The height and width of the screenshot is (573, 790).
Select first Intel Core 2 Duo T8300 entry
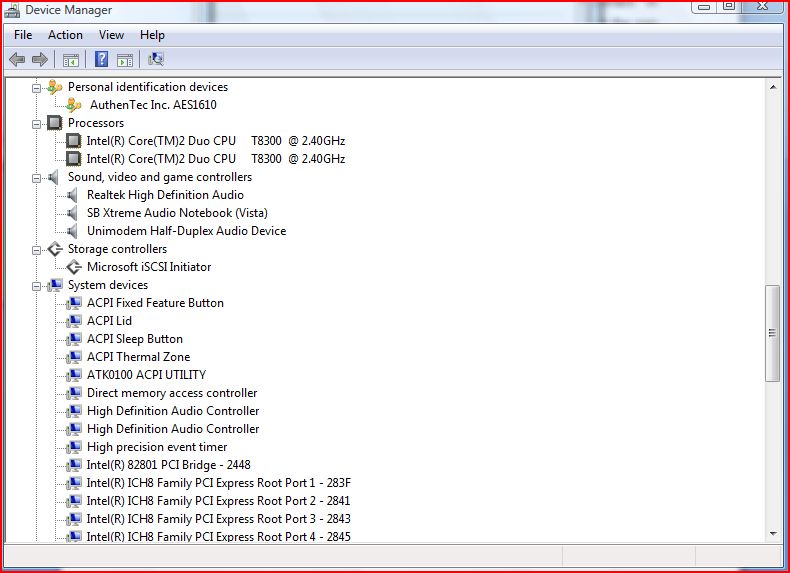[216, 141]
